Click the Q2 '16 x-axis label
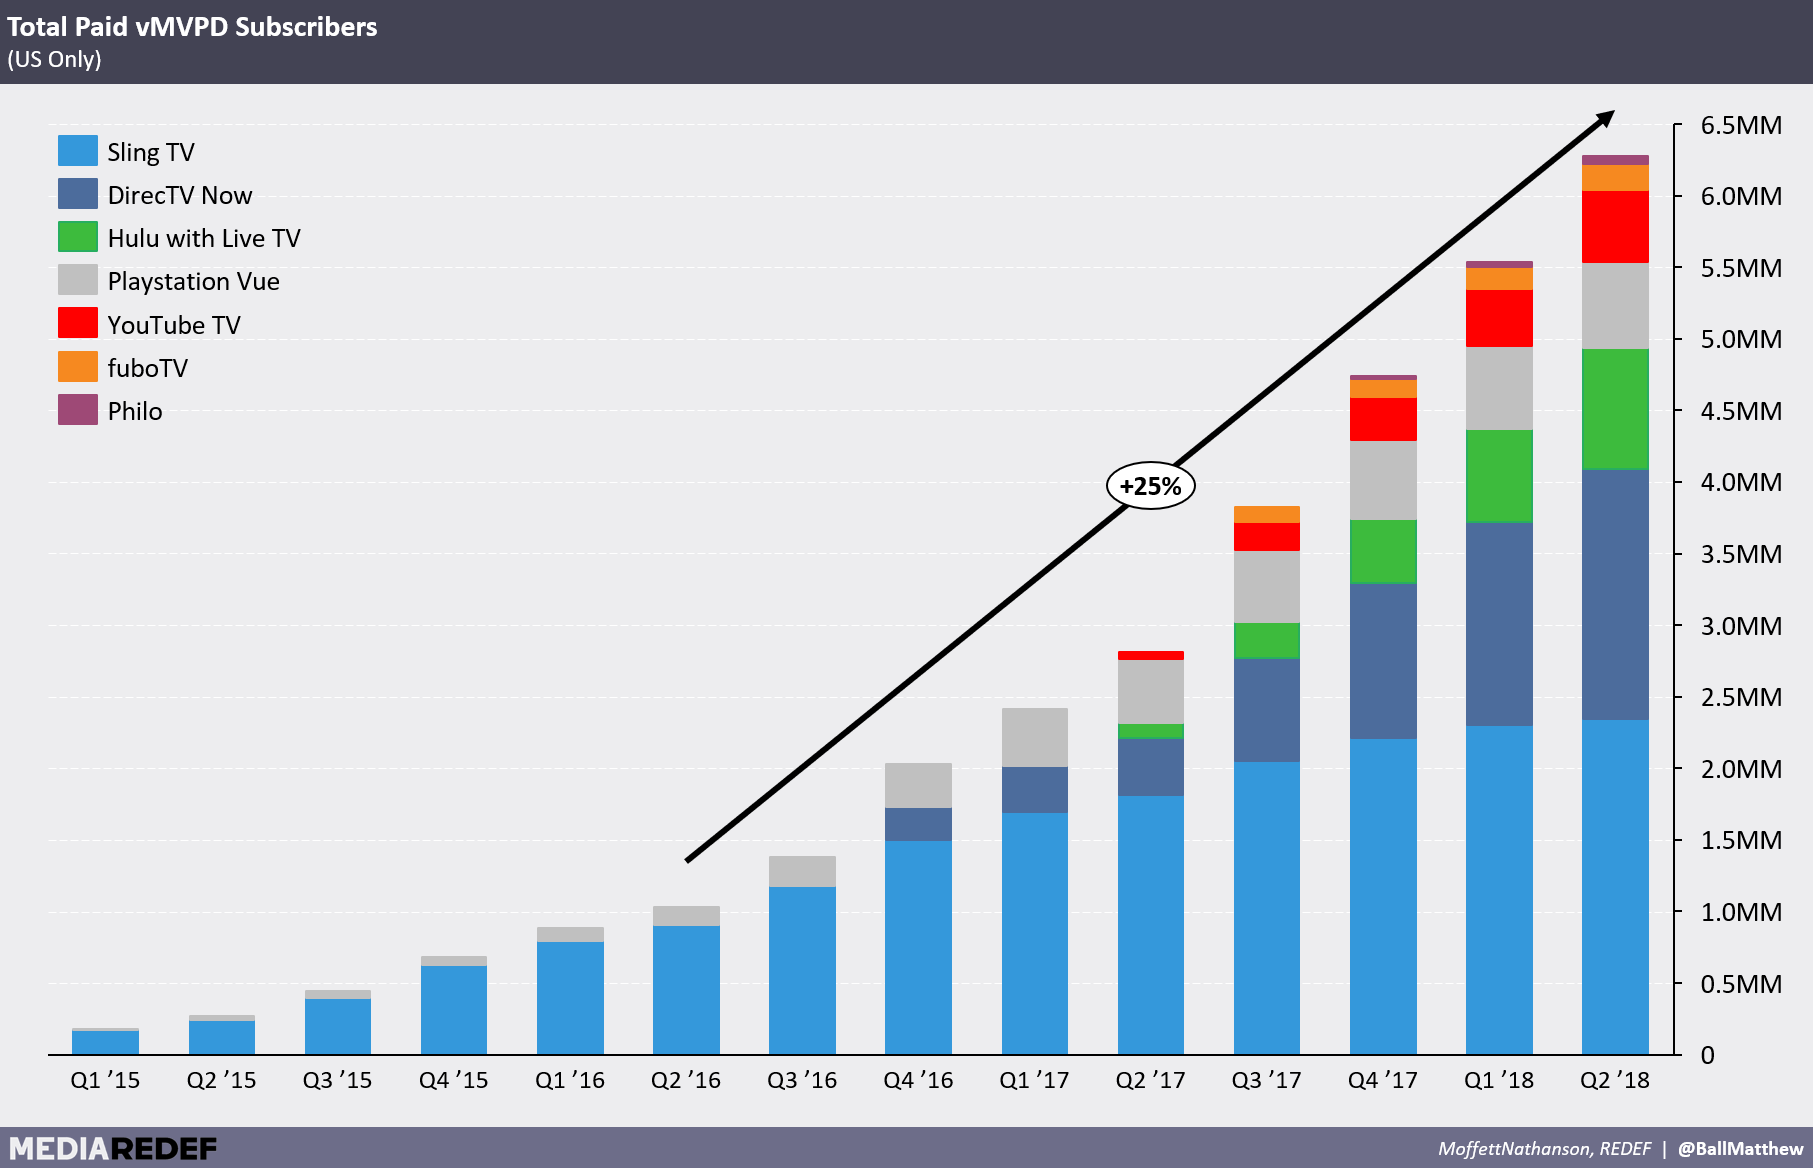The width and height of the screenshot is (1813, 1168). pos(686,1080)
